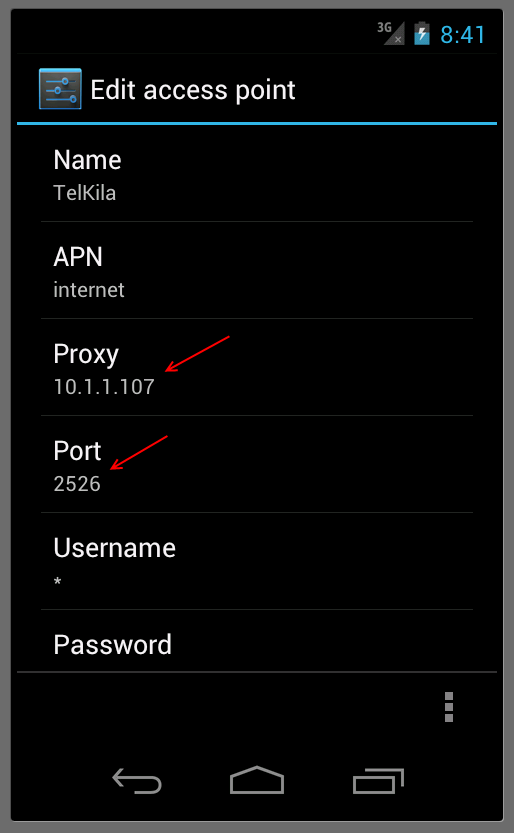
Task: Open the Username setting row
Action: (257, 561)
